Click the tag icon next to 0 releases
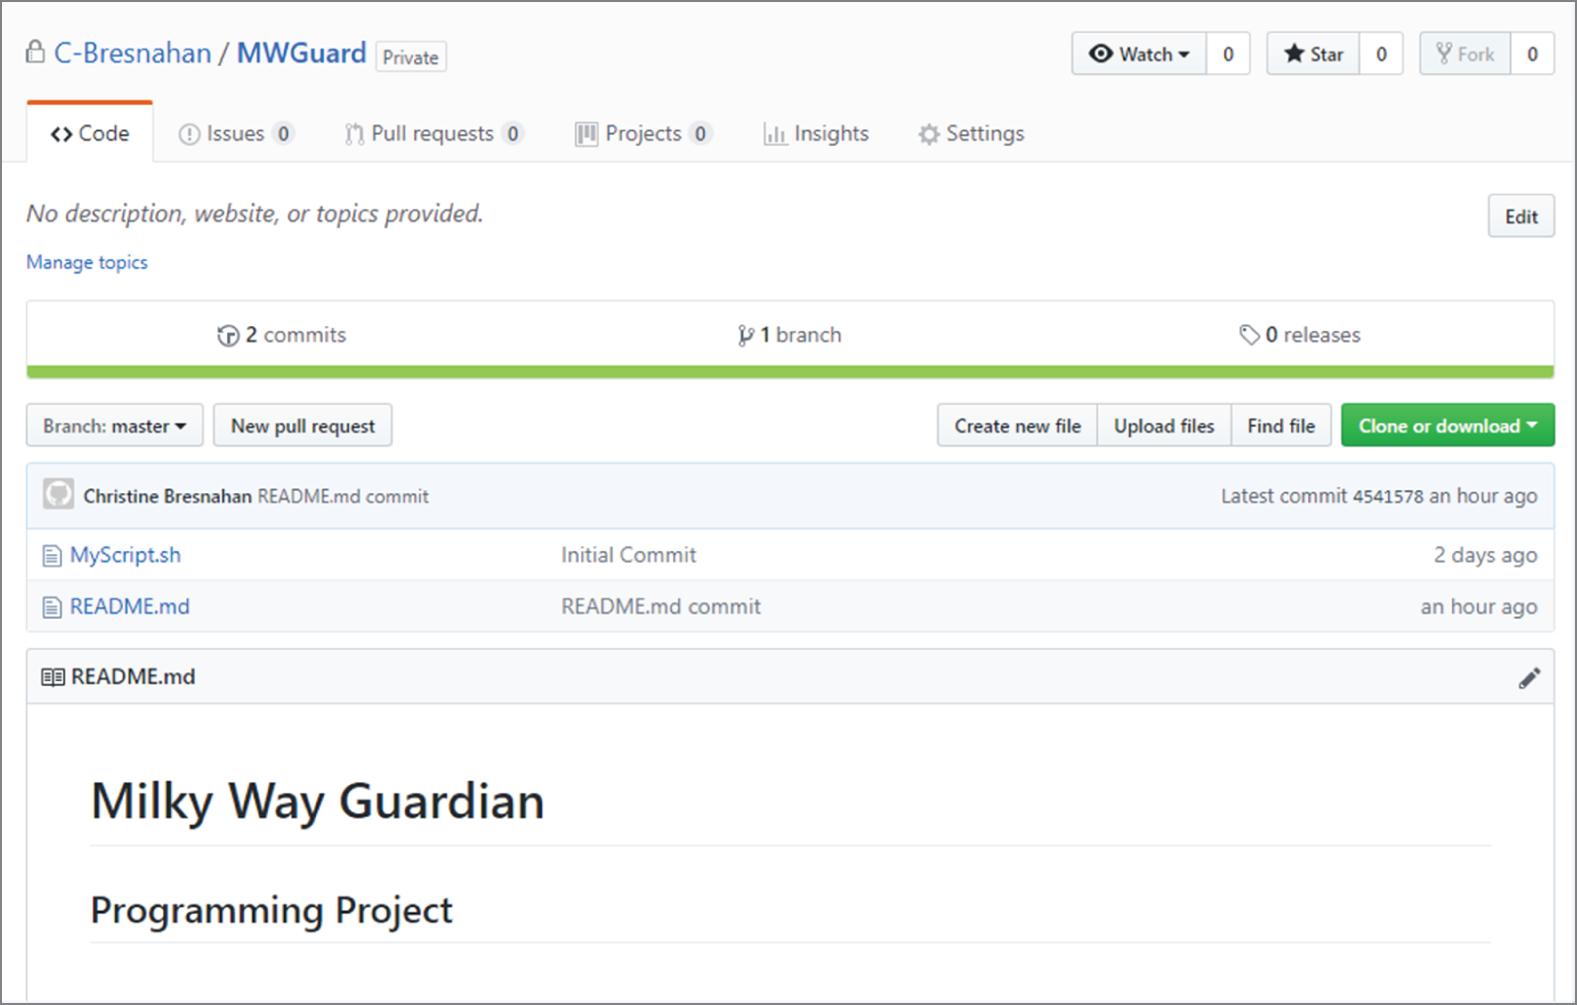Viewport: 1577px width, 1005px height. click(x=1249, y=335)
